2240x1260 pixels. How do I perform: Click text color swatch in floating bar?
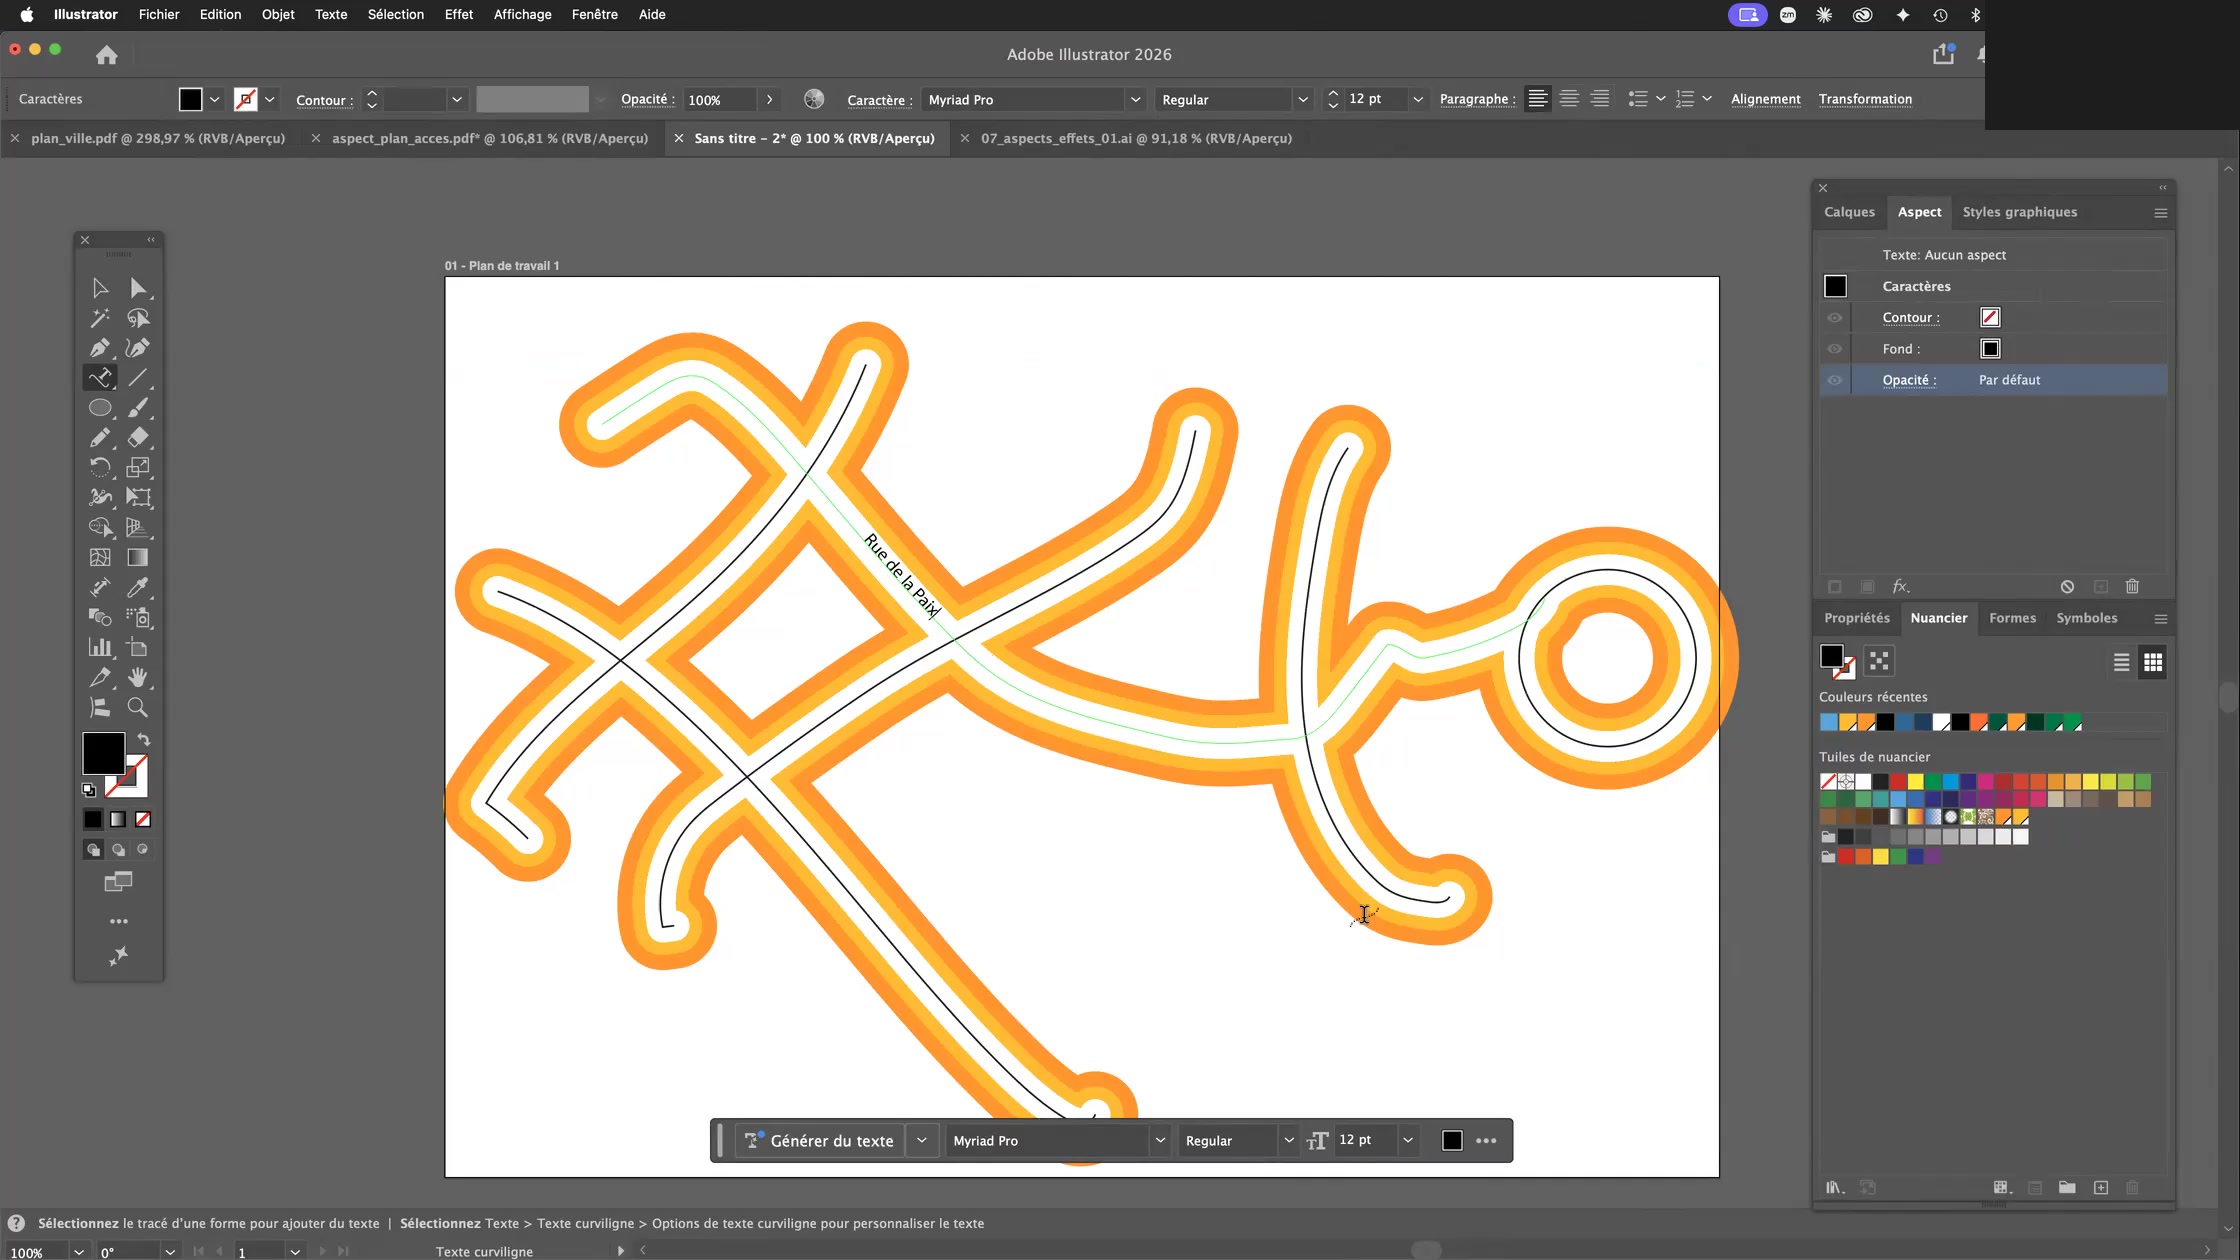[x=1452, y=1141]
